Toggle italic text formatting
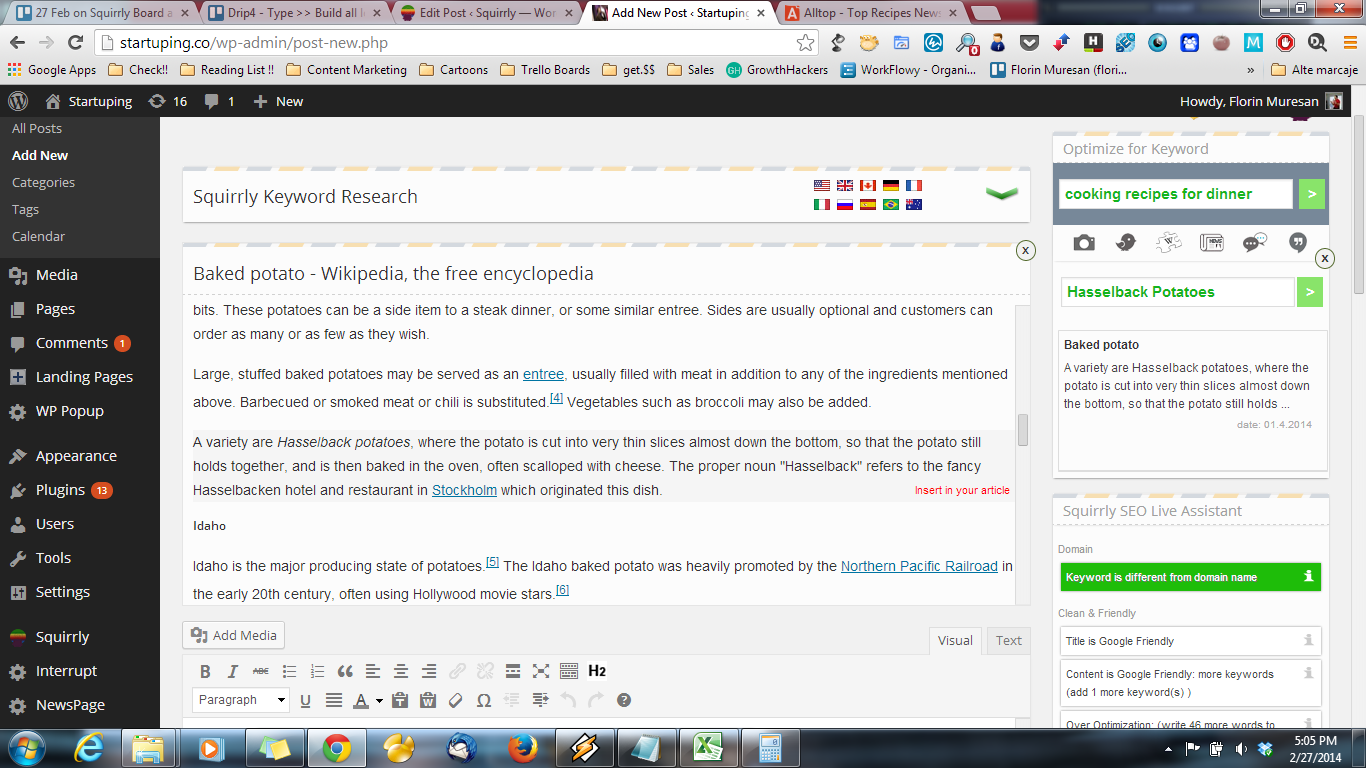 [233, 671]
